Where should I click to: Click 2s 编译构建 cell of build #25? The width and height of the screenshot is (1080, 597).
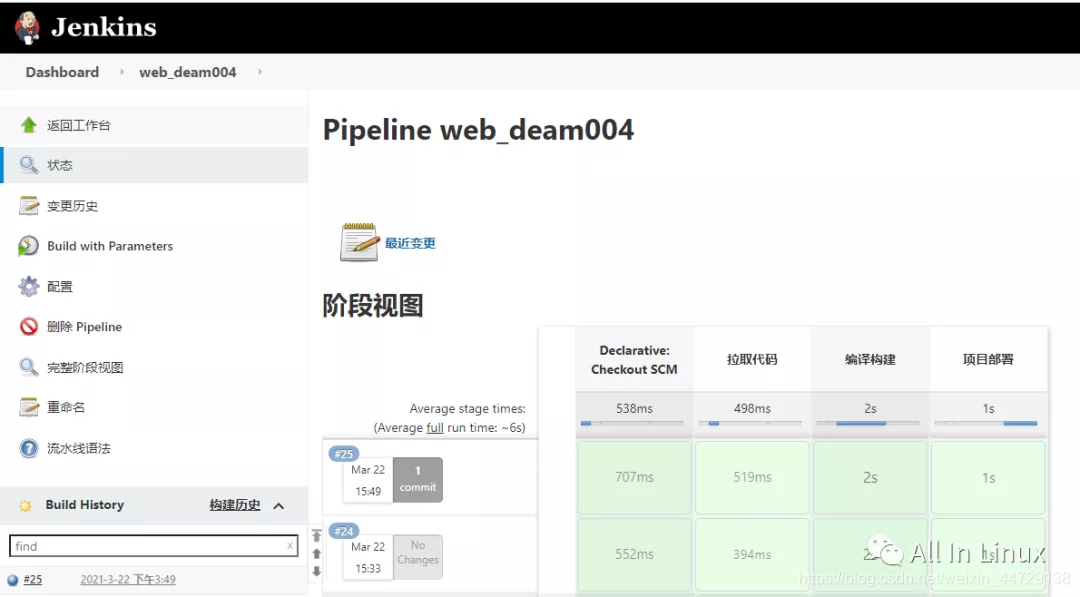pos(870,477)
